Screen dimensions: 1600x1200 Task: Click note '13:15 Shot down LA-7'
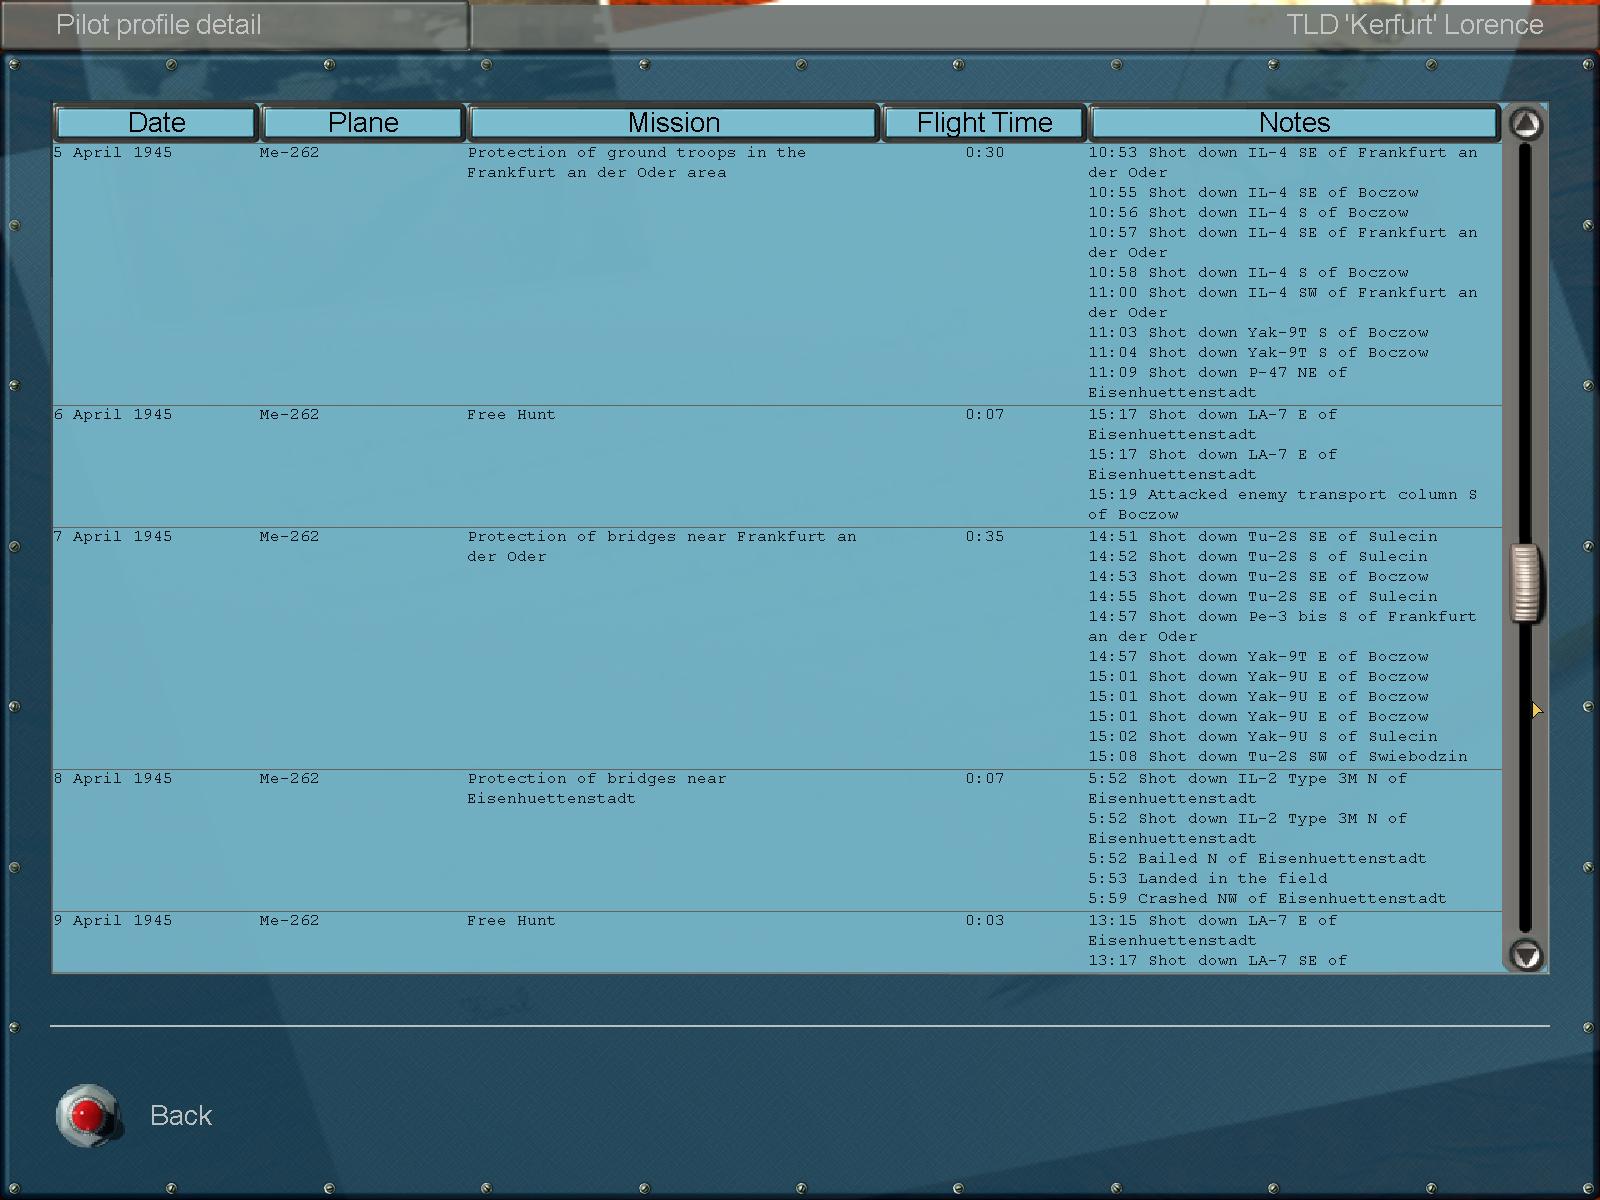pos(1213,931)
